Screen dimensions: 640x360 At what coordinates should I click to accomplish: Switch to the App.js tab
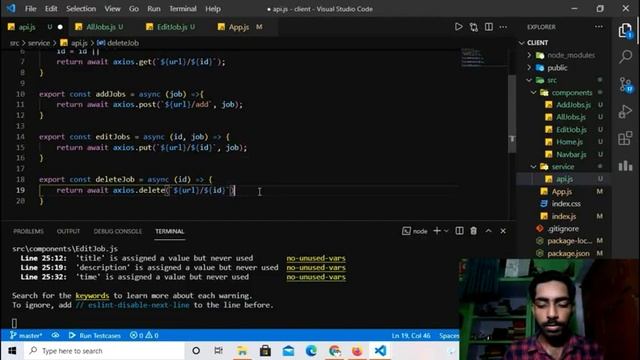pyautogui.click(x=239, y=27)
